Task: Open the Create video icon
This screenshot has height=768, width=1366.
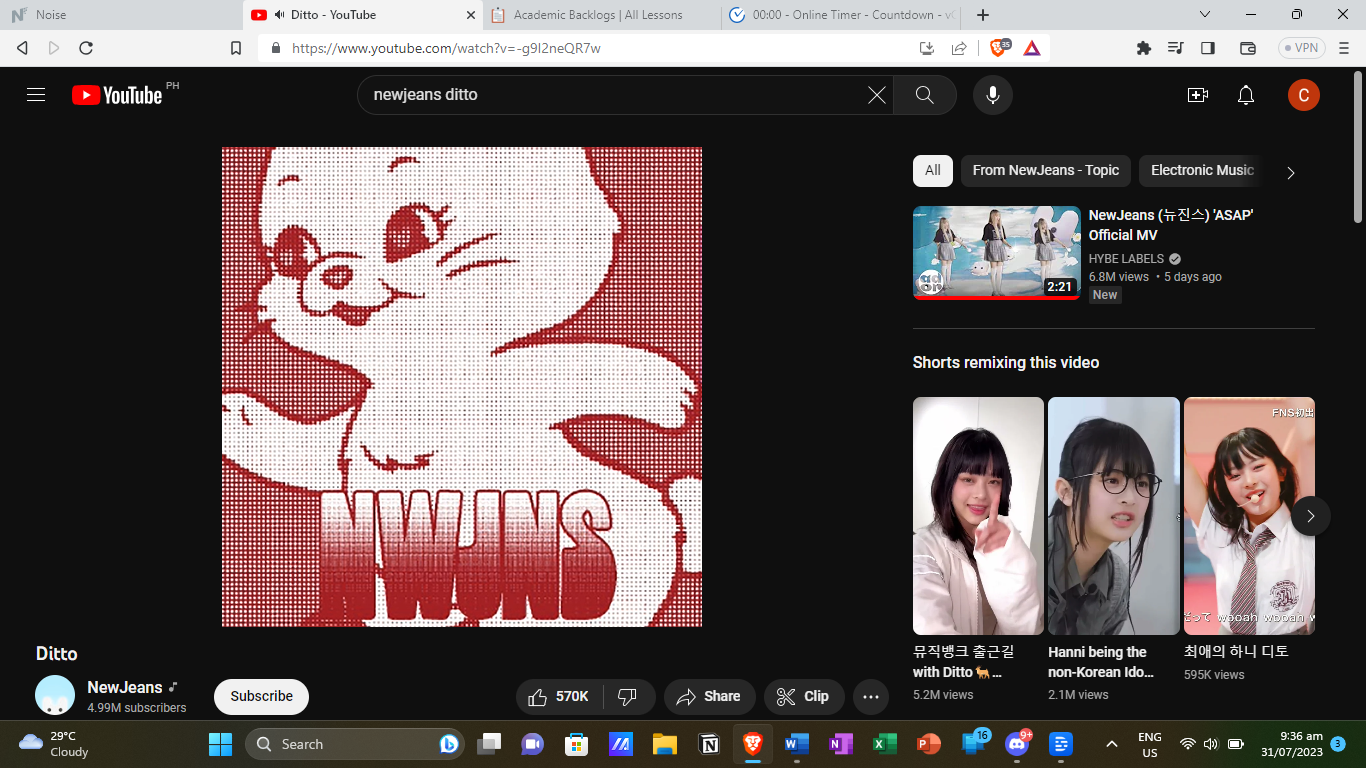Action: coord(1198,95)
